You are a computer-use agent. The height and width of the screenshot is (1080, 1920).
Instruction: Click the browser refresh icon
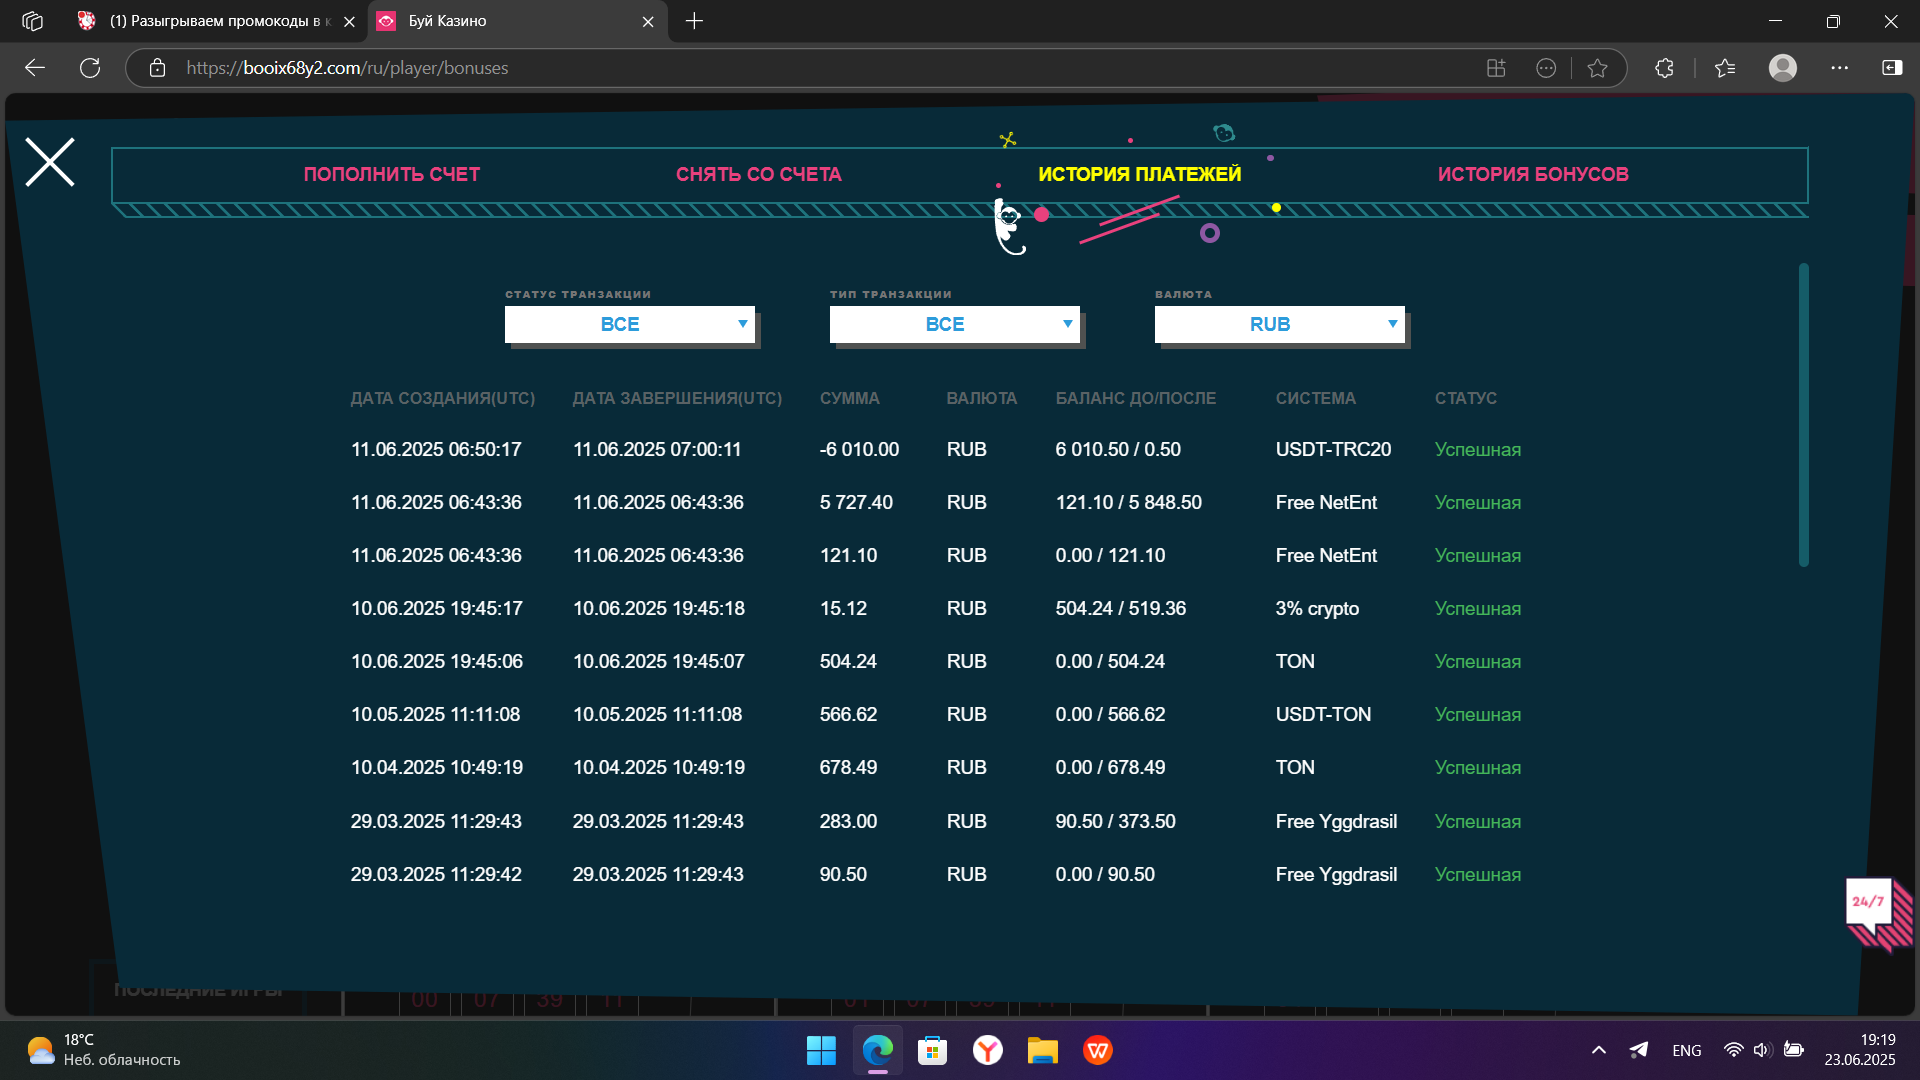[x=90, y=68]
